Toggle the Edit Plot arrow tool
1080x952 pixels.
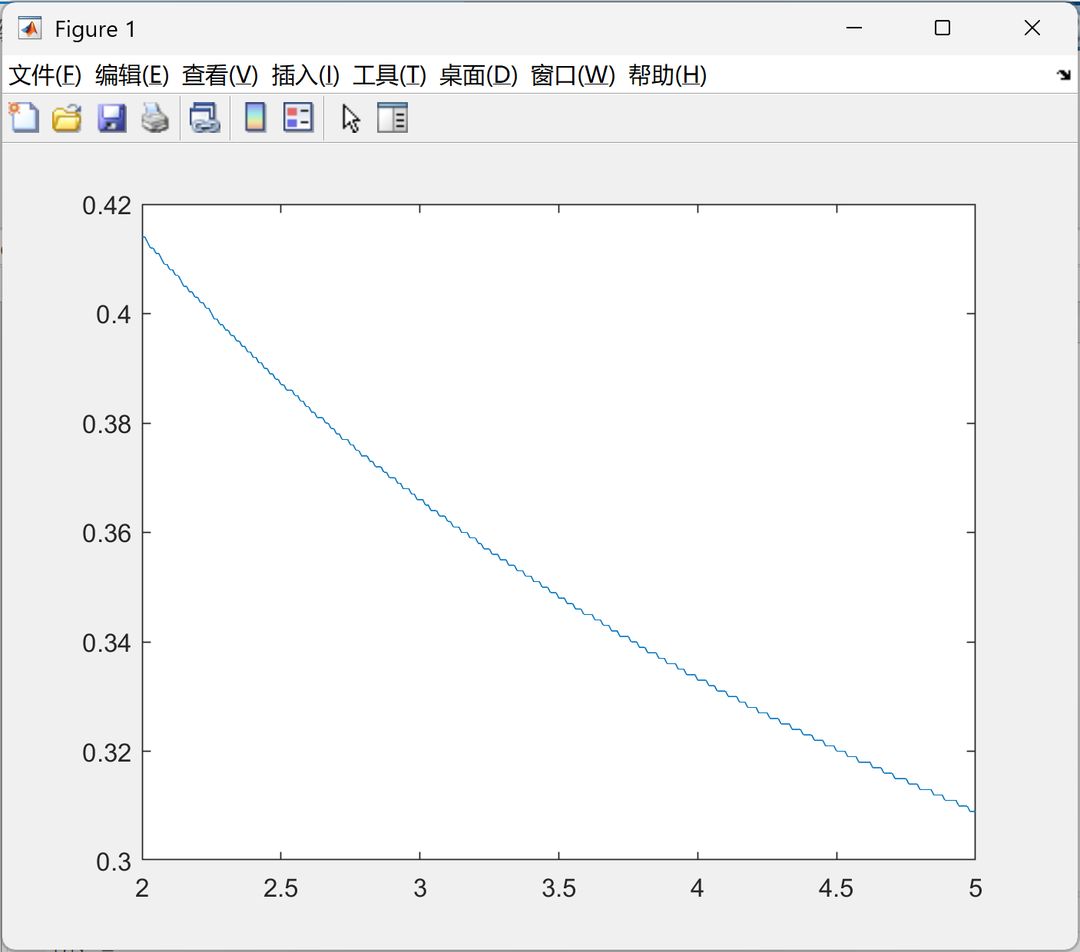351,118
